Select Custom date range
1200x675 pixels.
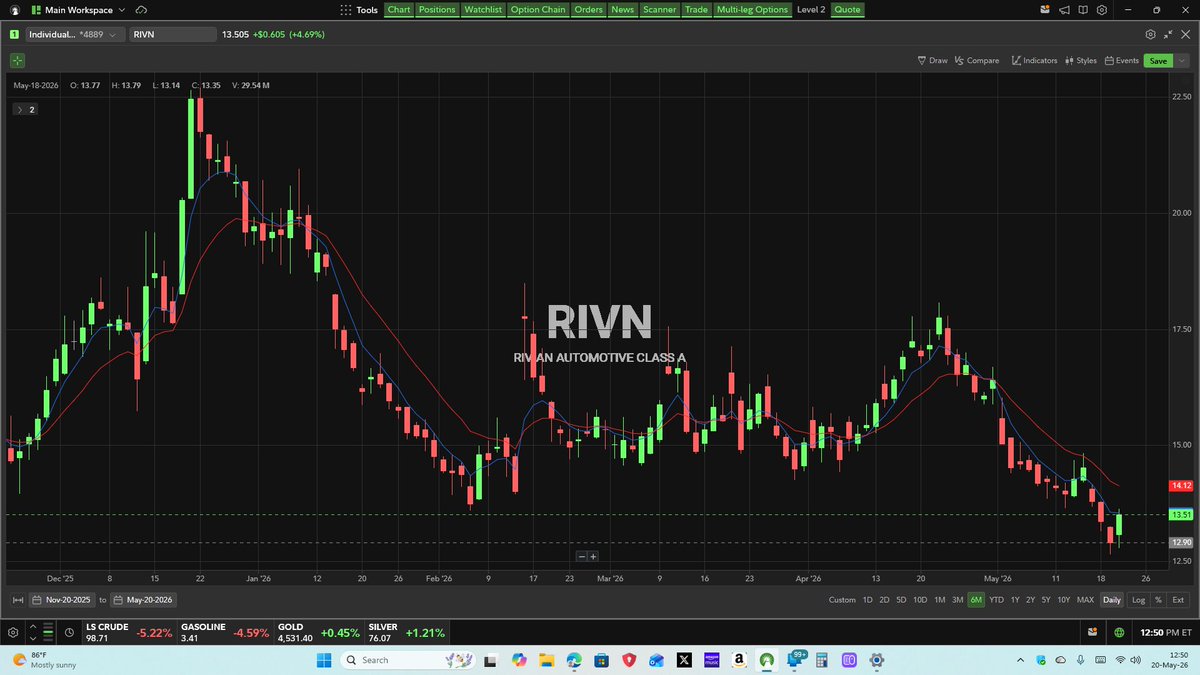click(842, 600)
